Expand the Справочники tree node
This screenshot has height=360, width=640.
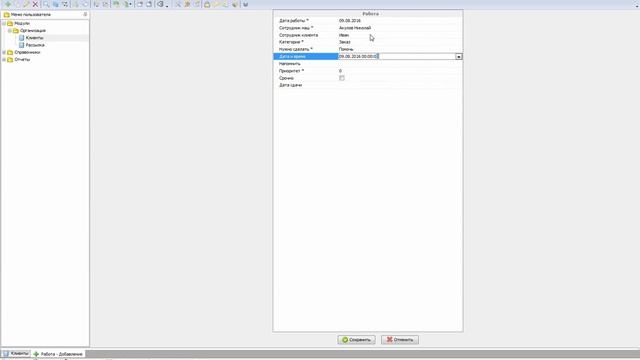tap(4, 53)
